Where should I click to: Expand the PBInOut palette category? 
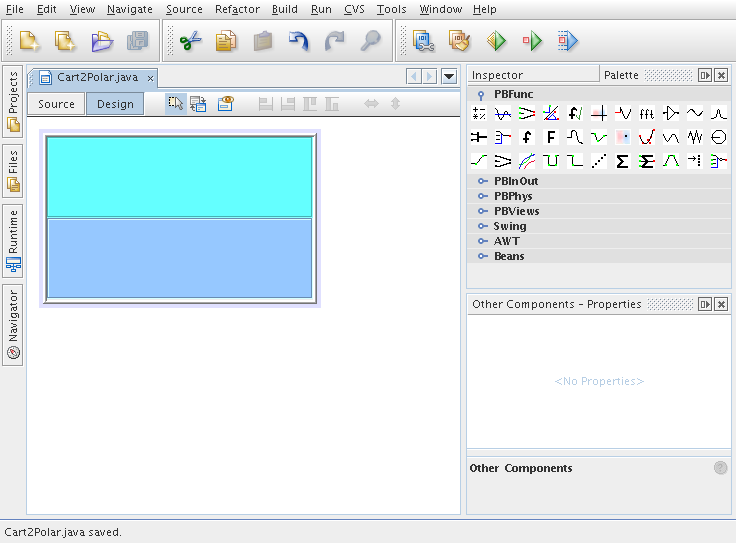516,181
